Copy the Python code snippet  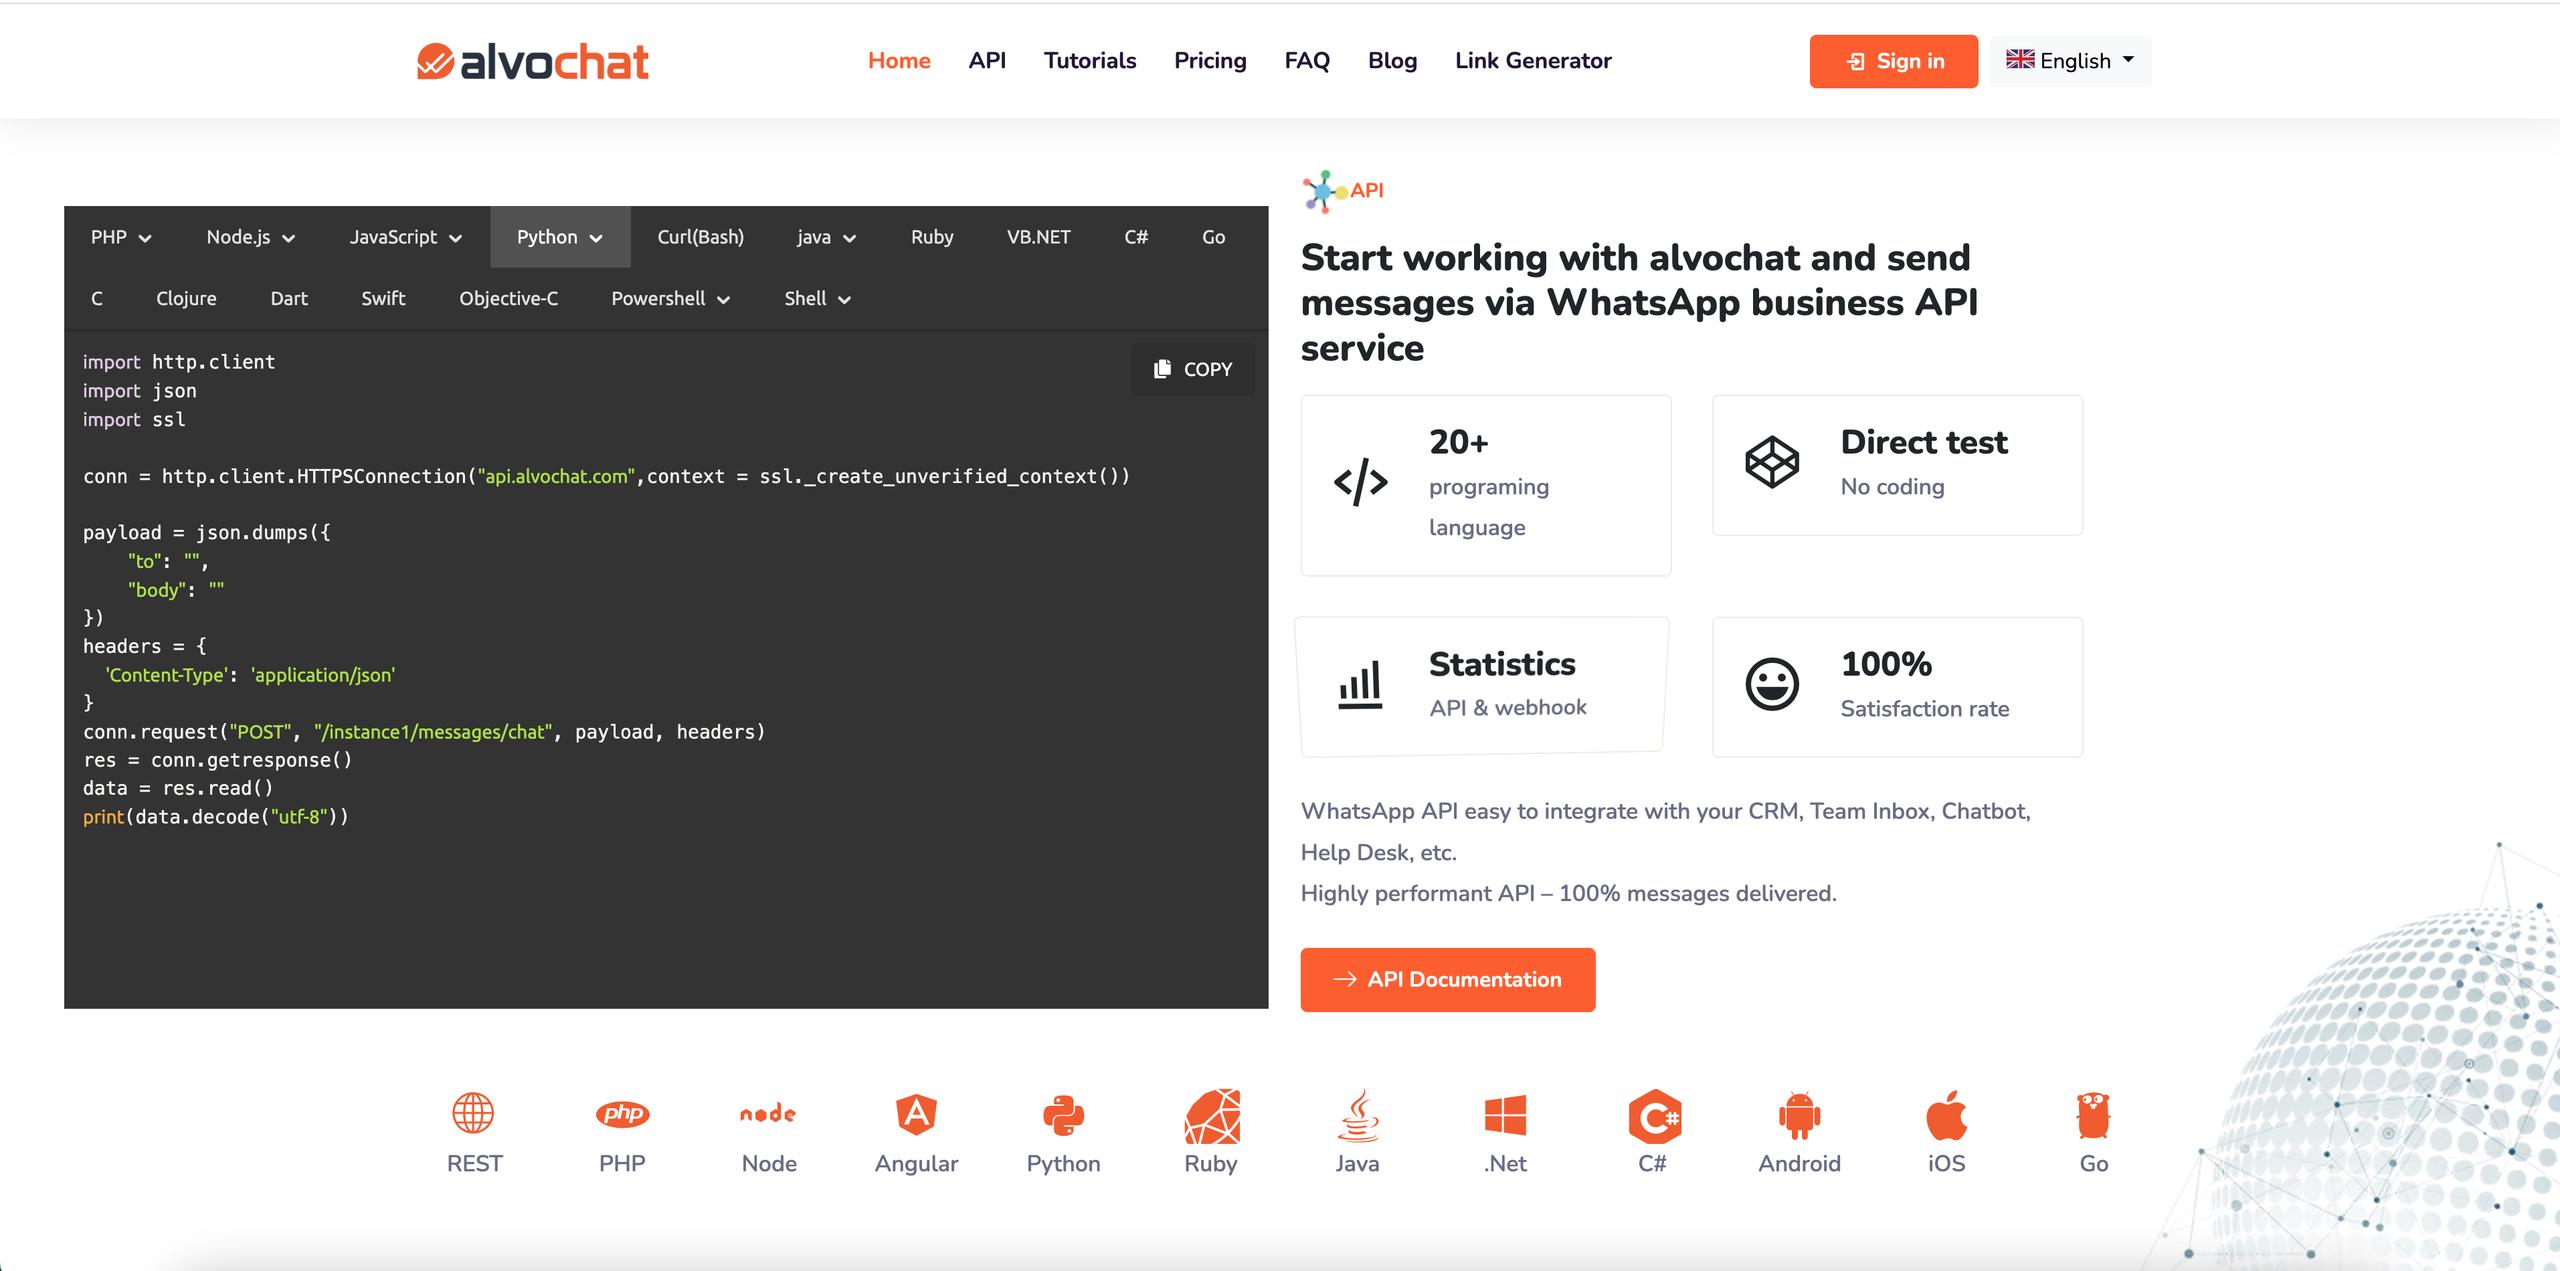point(1192,369)
